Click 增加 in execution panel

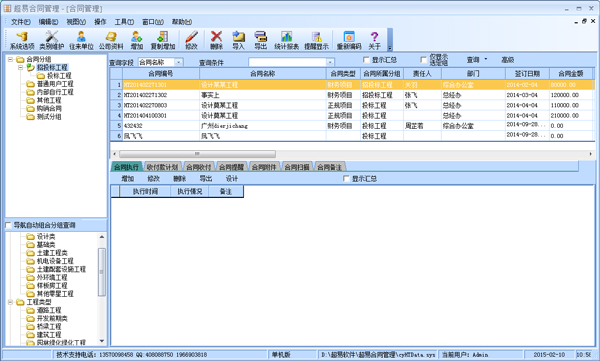click(x=127, y=179)
